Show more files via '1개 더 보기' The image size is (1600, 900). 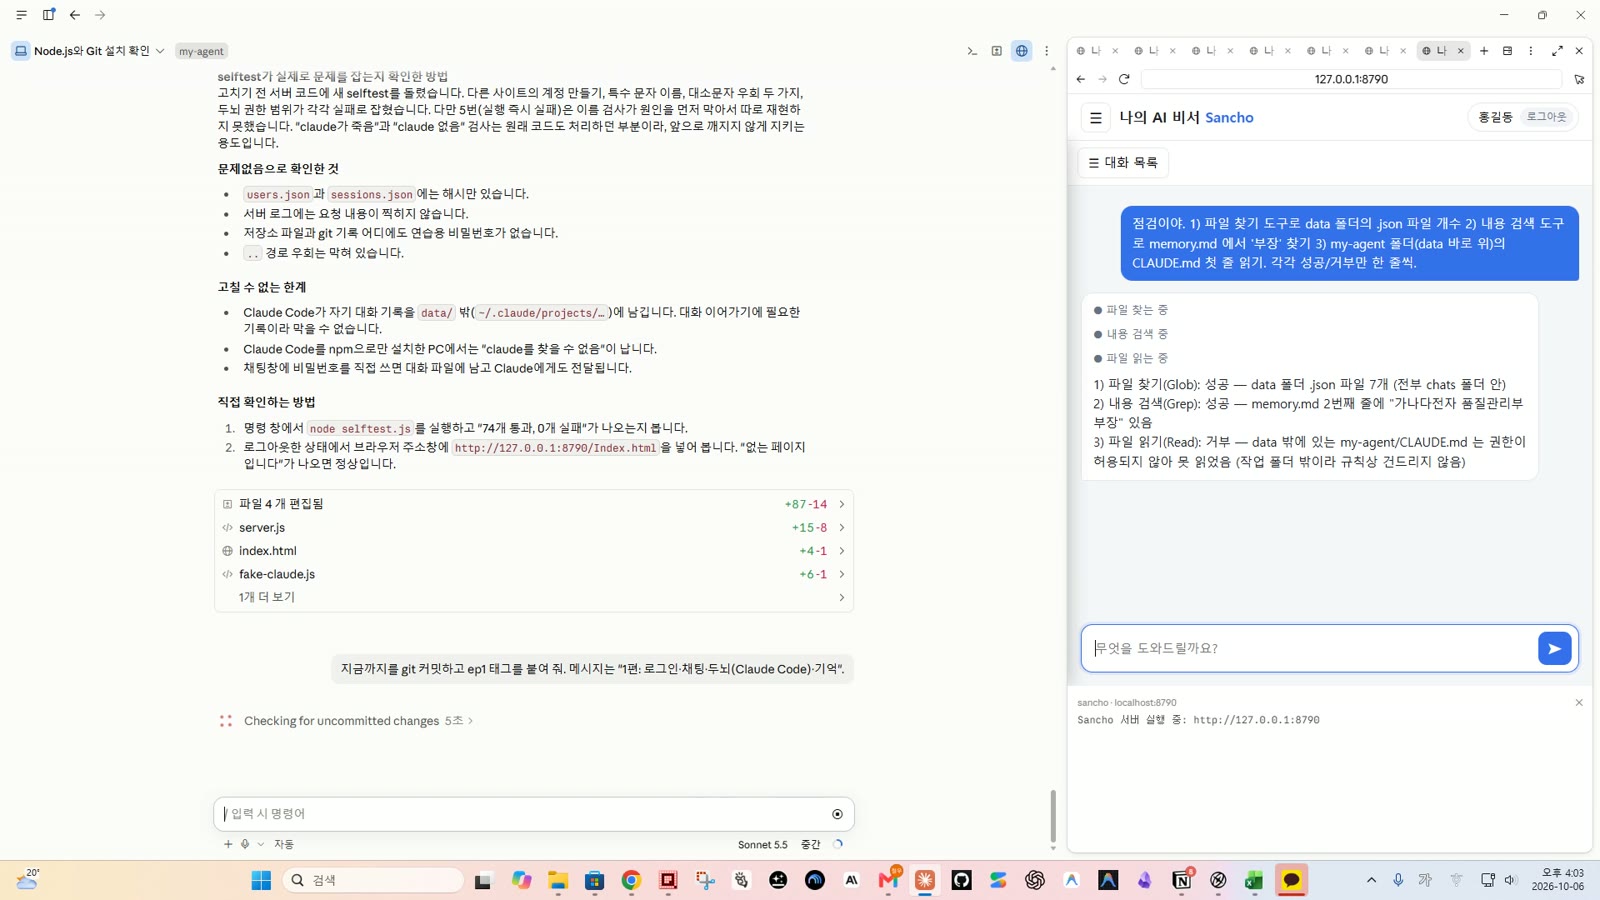coord(534,597)
